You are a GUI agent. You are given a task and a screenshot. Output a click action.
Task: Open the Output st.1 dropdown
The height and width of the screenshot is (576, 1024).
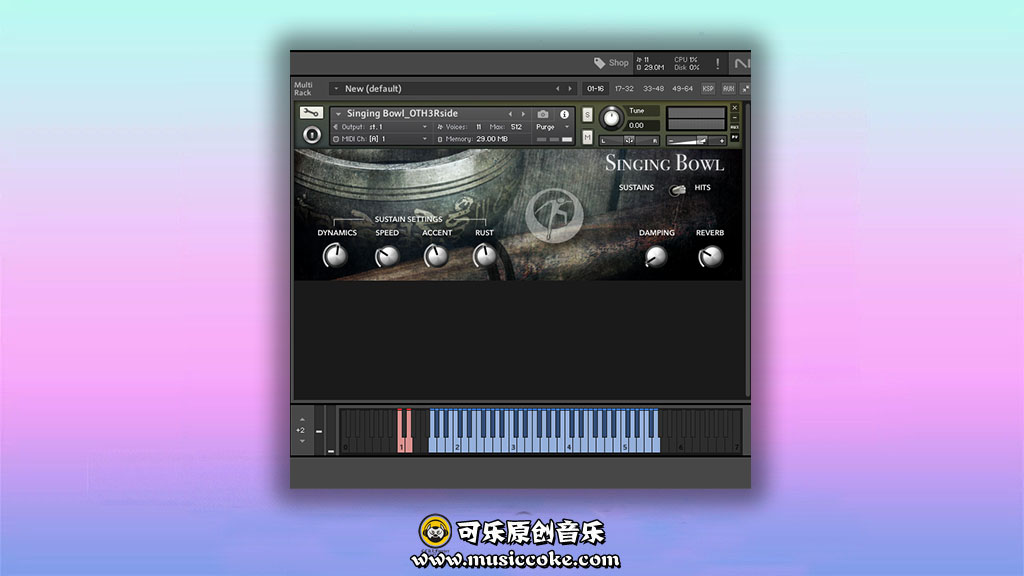[x=424, y=127]
